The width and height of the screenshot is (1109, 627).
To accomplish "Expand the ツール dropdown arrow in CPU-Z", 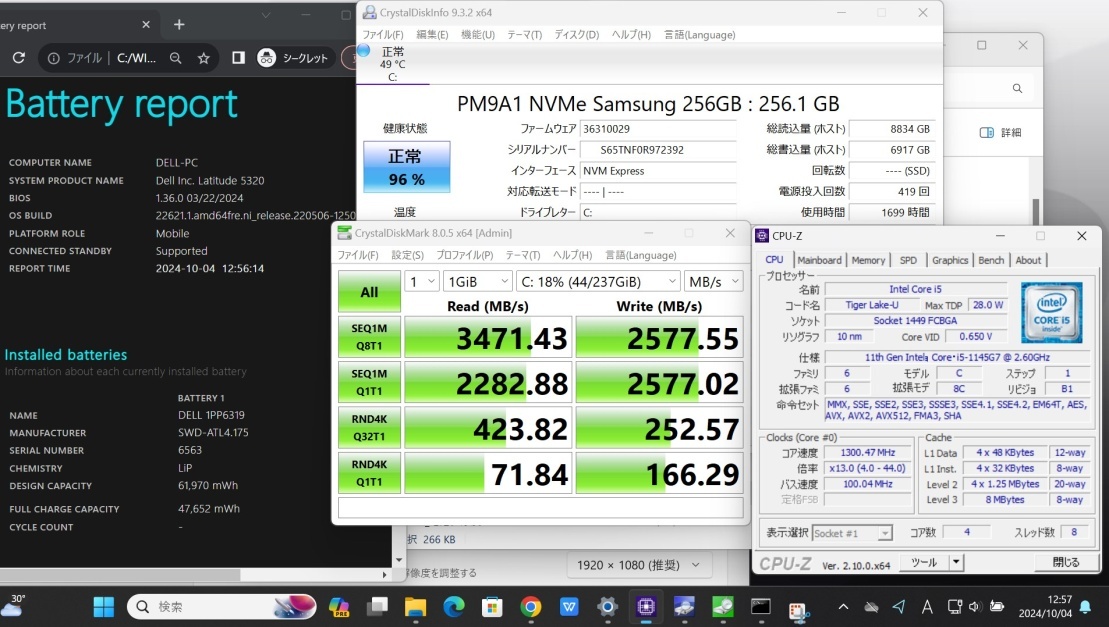I will click(955, 563).
